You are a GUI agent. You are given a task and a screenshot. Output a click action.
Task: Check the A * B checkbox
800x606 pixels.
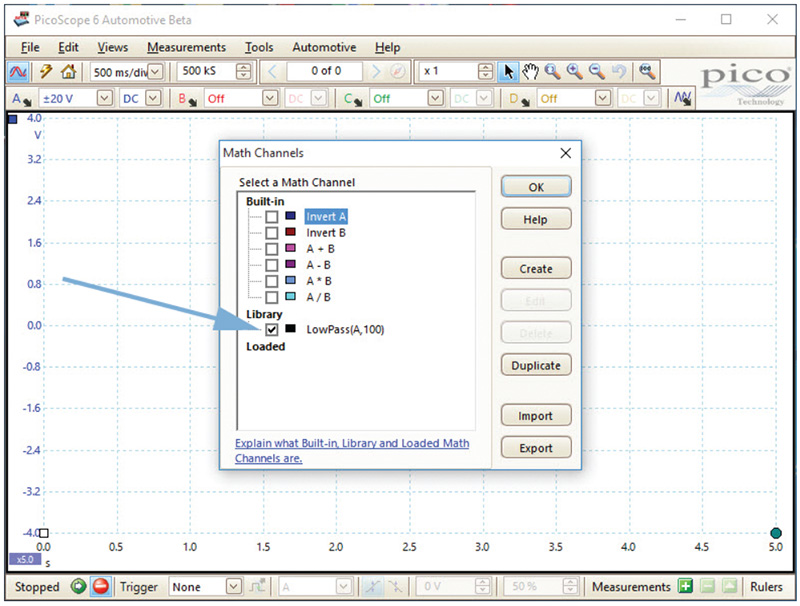tap(271, 282)
